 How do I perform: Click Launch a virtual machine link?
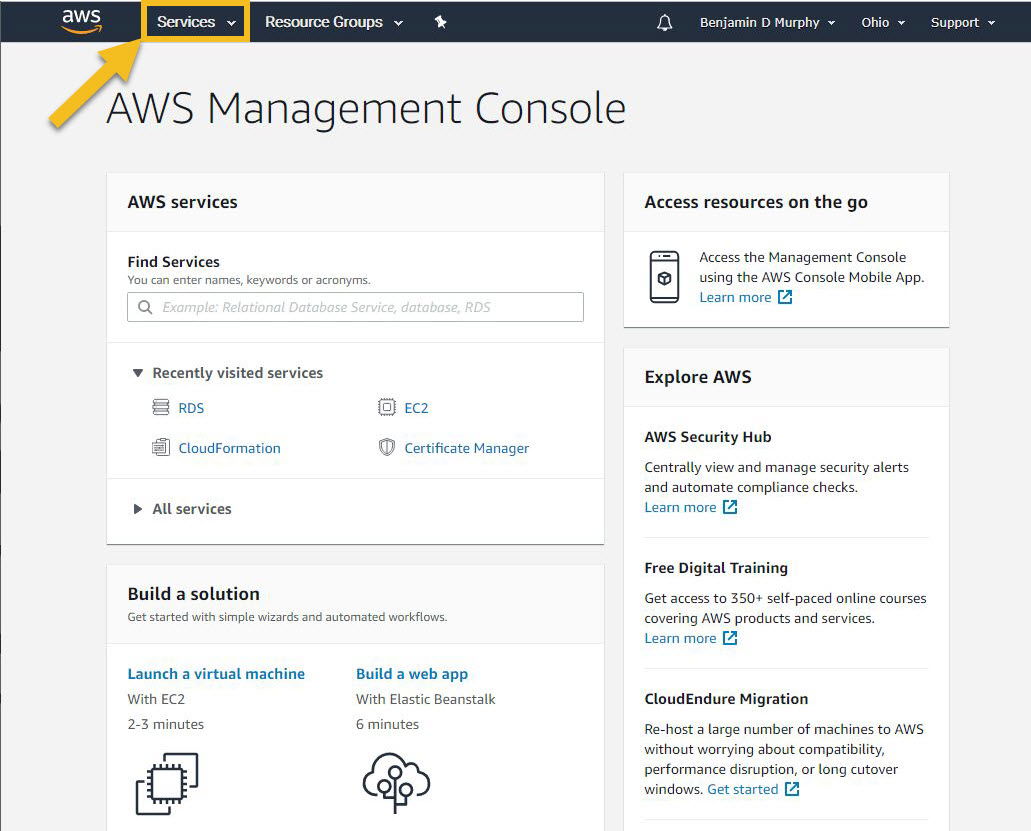pos(216,674)
